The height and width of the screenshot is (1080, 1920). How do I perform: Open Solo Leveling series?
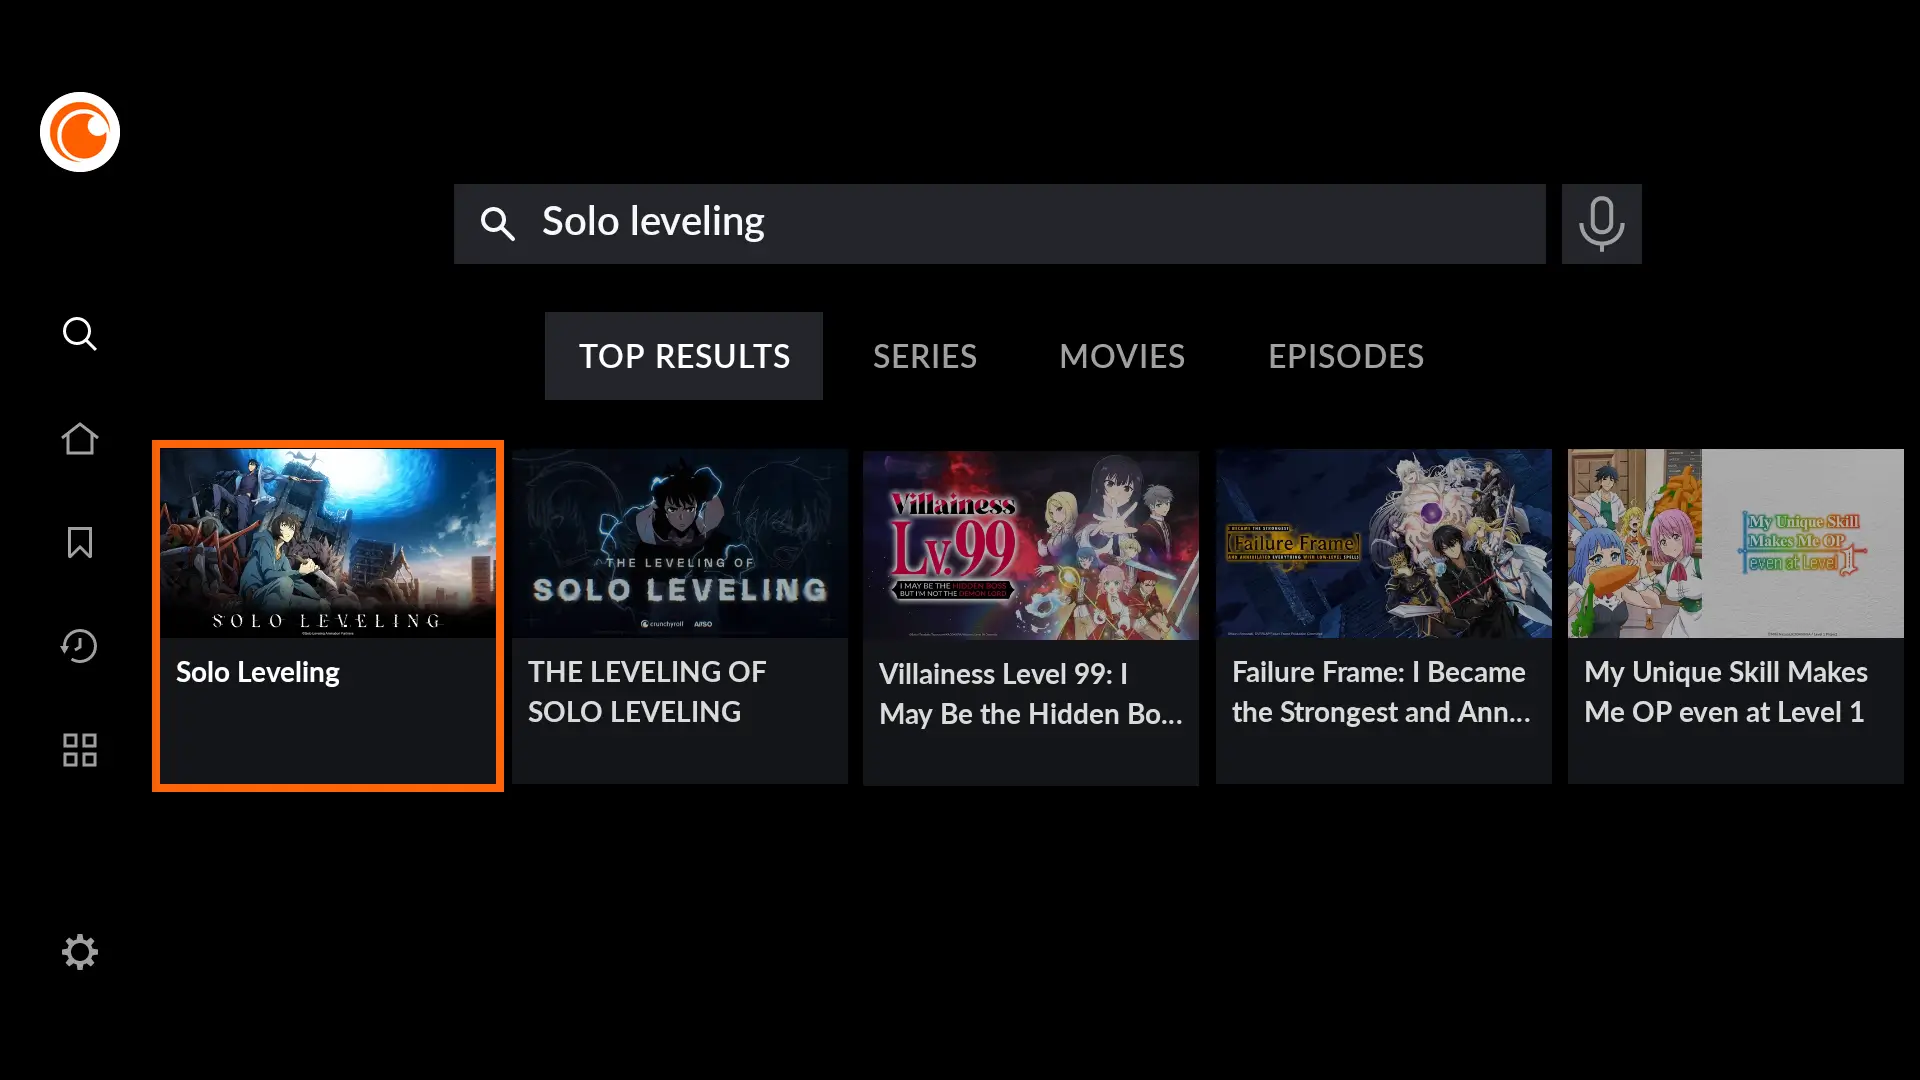click(x=327, y=616)
